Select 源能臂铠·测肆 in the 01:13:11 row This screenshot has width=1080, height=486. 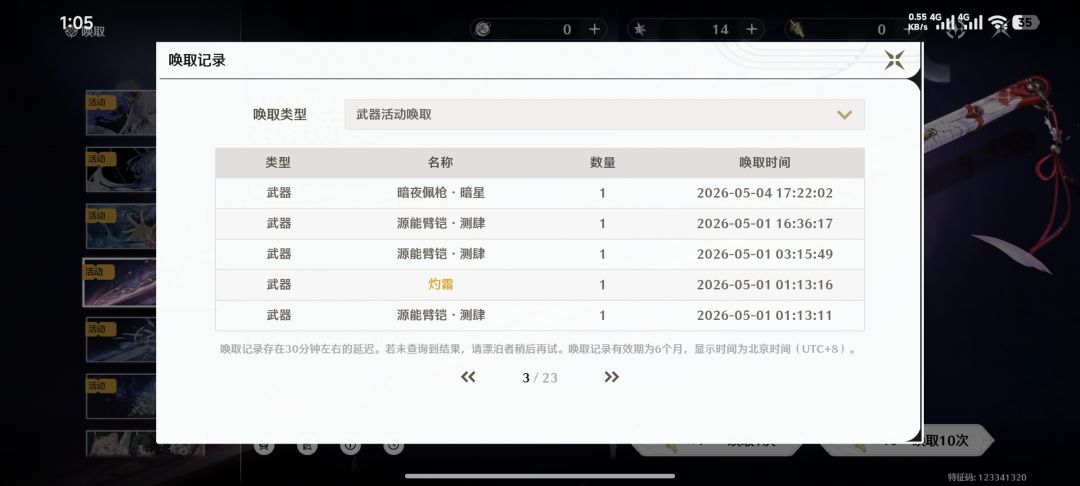440,315
